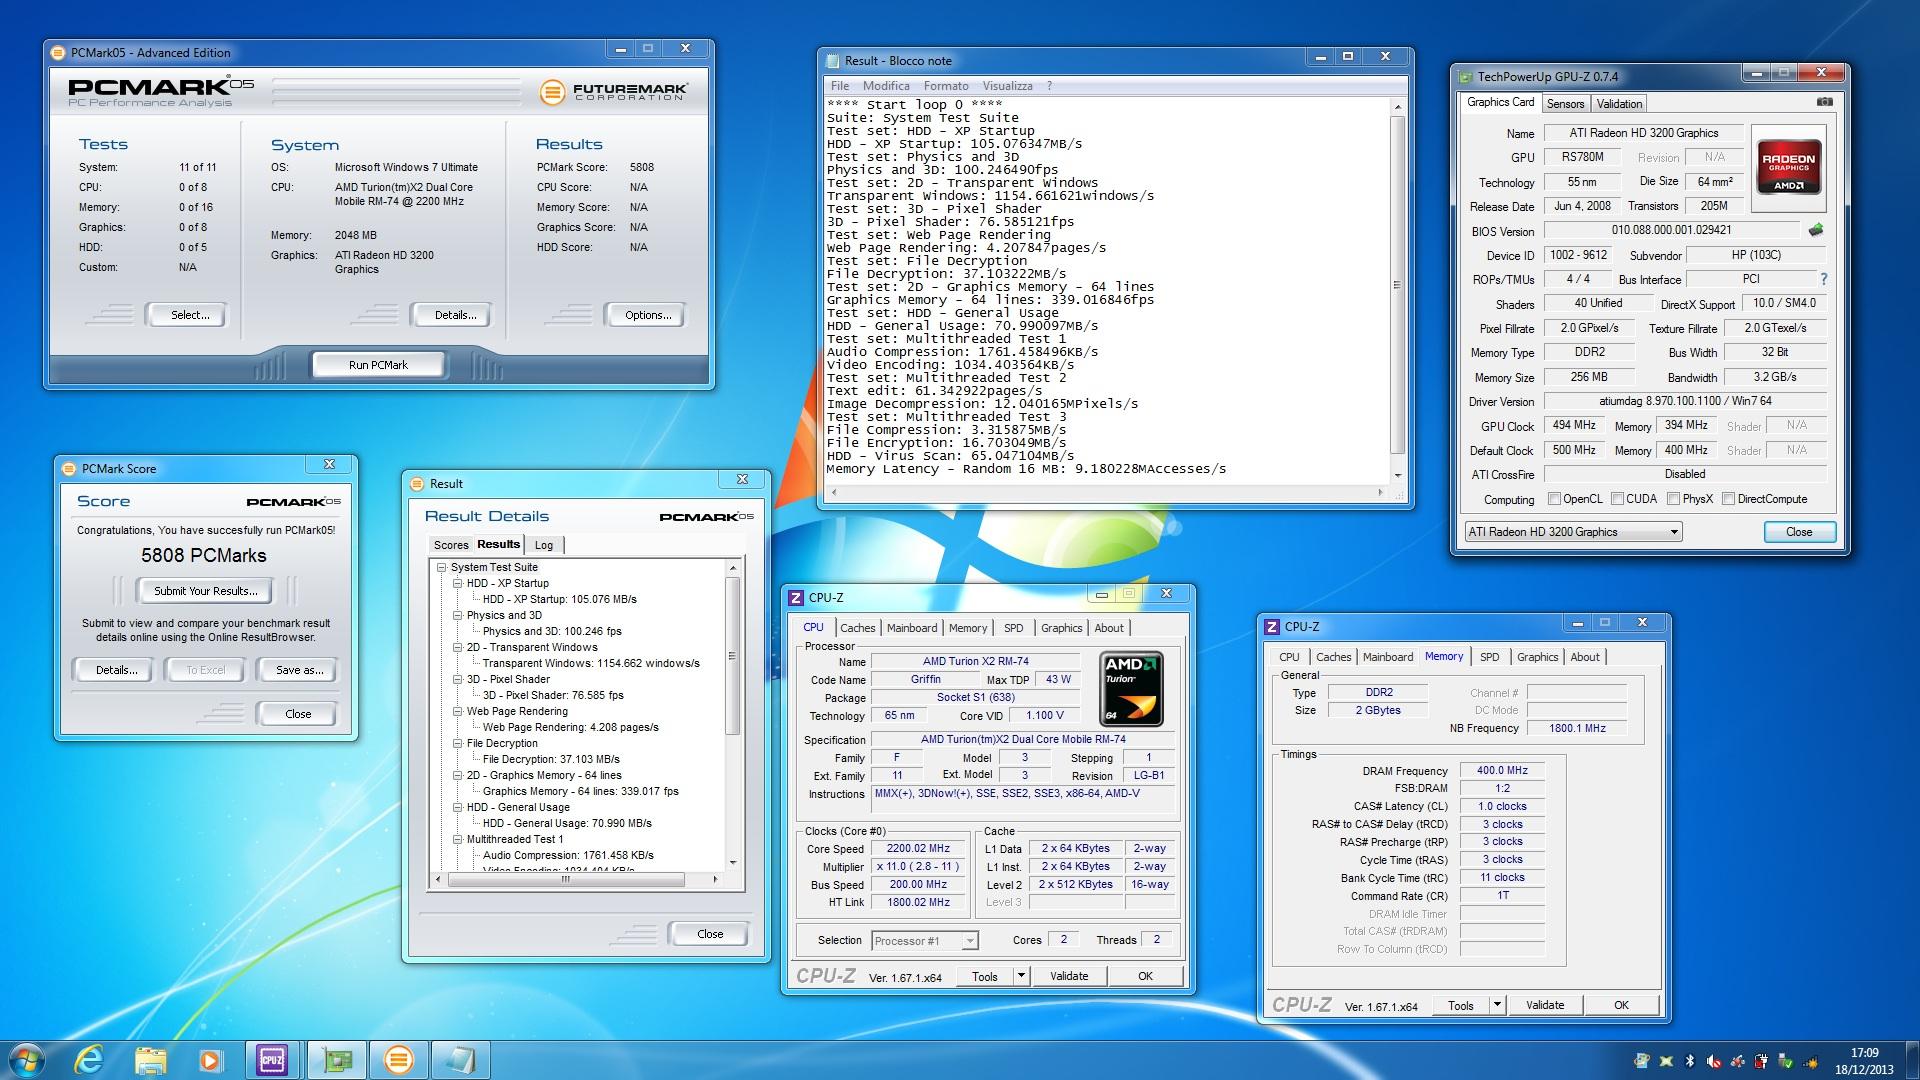
Task: Toggle the CUDA checkbox in GPU-Z
Action: 1617,499
